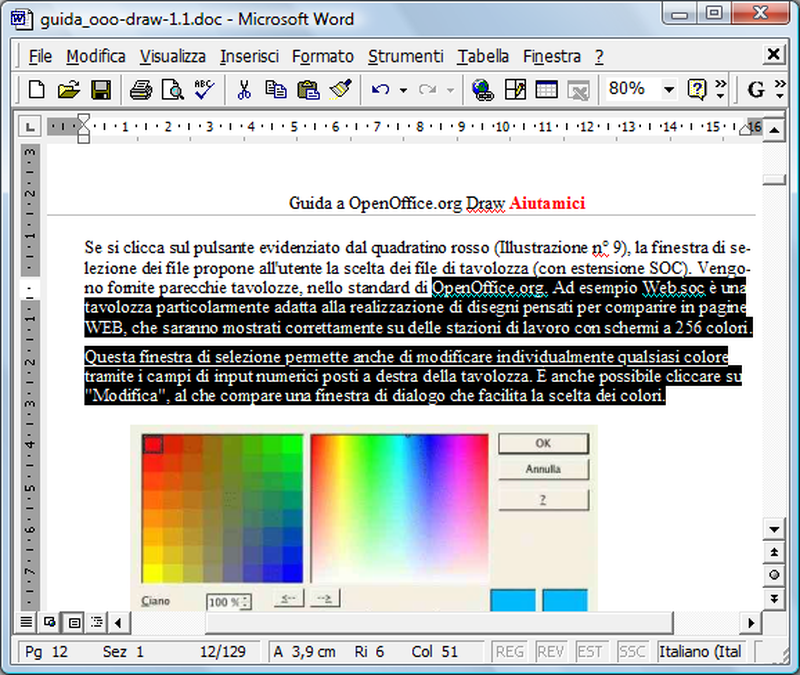800x675 pixels.
Task: Open the Visualizza menu
Action: click(x=173, y=56)
